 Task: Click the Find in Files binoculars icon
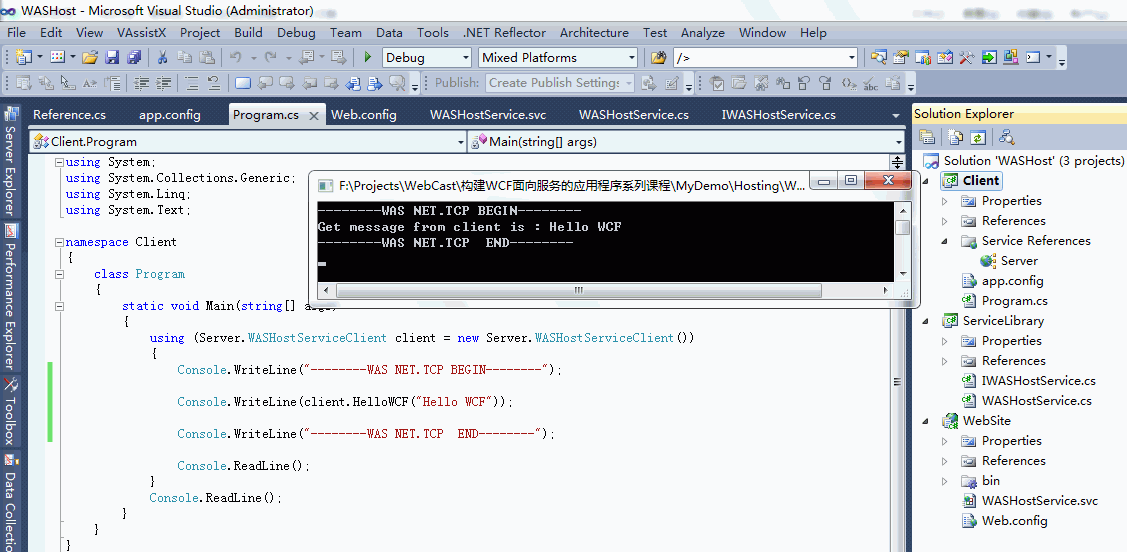pyautogui.click(x=658, y=58)
